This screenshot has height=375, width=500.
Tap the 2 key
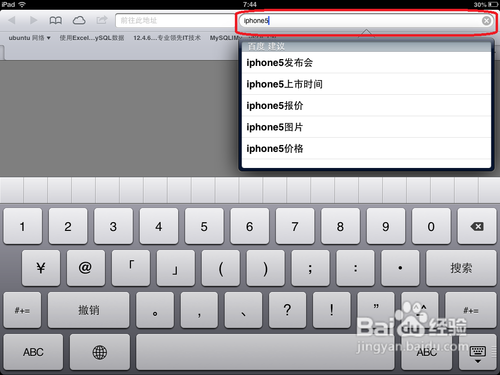point(68,226)
